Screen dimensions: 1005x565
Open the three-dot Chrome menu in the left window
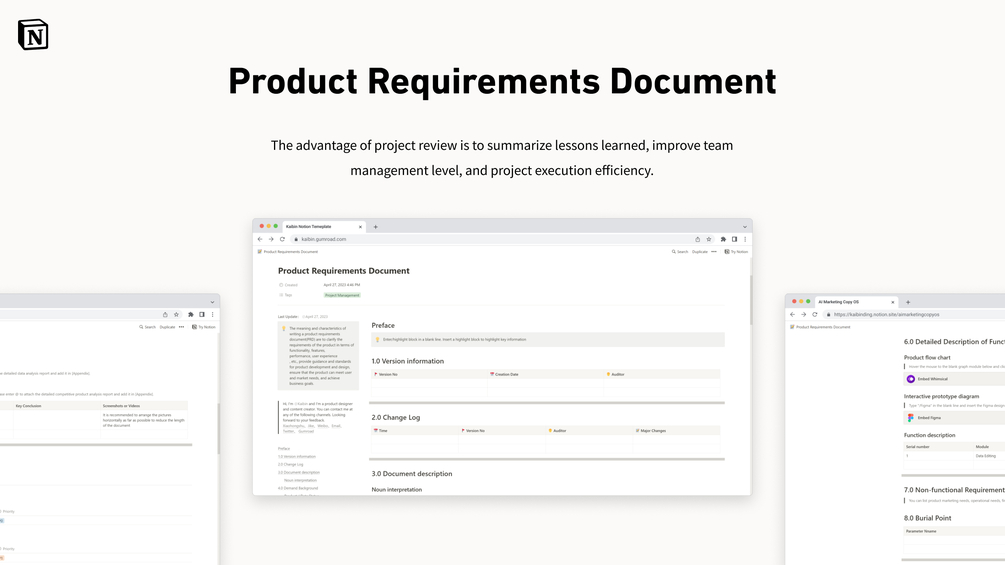coord(213,315)
